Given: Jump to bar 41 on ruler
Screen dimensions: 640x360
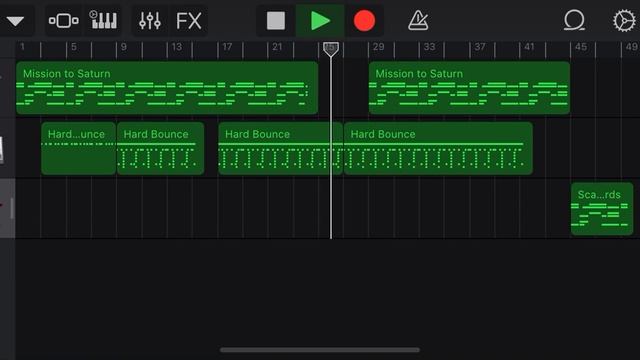Looking at the screenshot, I should (529, 47).
